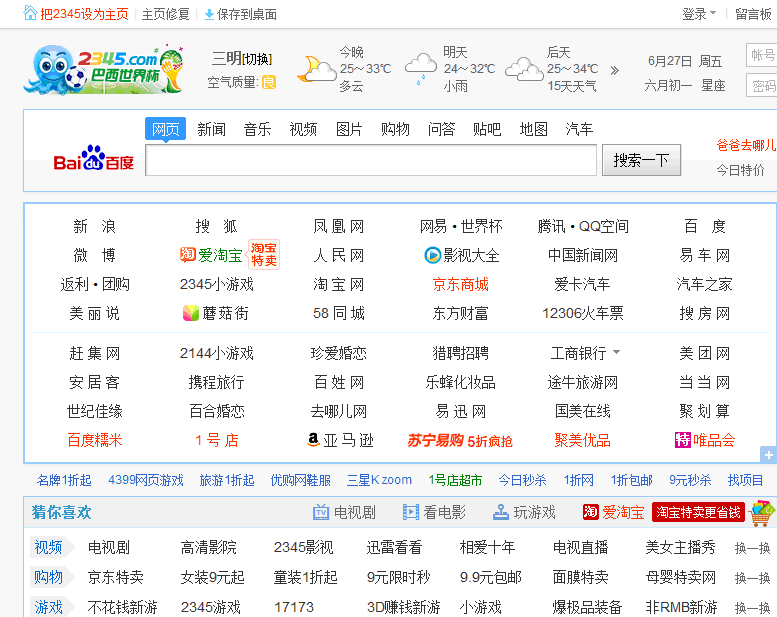777x617 pixels.
Task: Switch to the 图片 search tab
Action: tap(349, 129)
